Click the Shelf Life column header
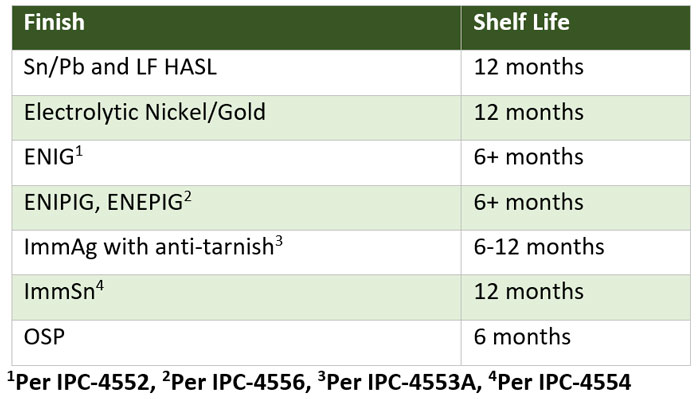 pos(575,28)
